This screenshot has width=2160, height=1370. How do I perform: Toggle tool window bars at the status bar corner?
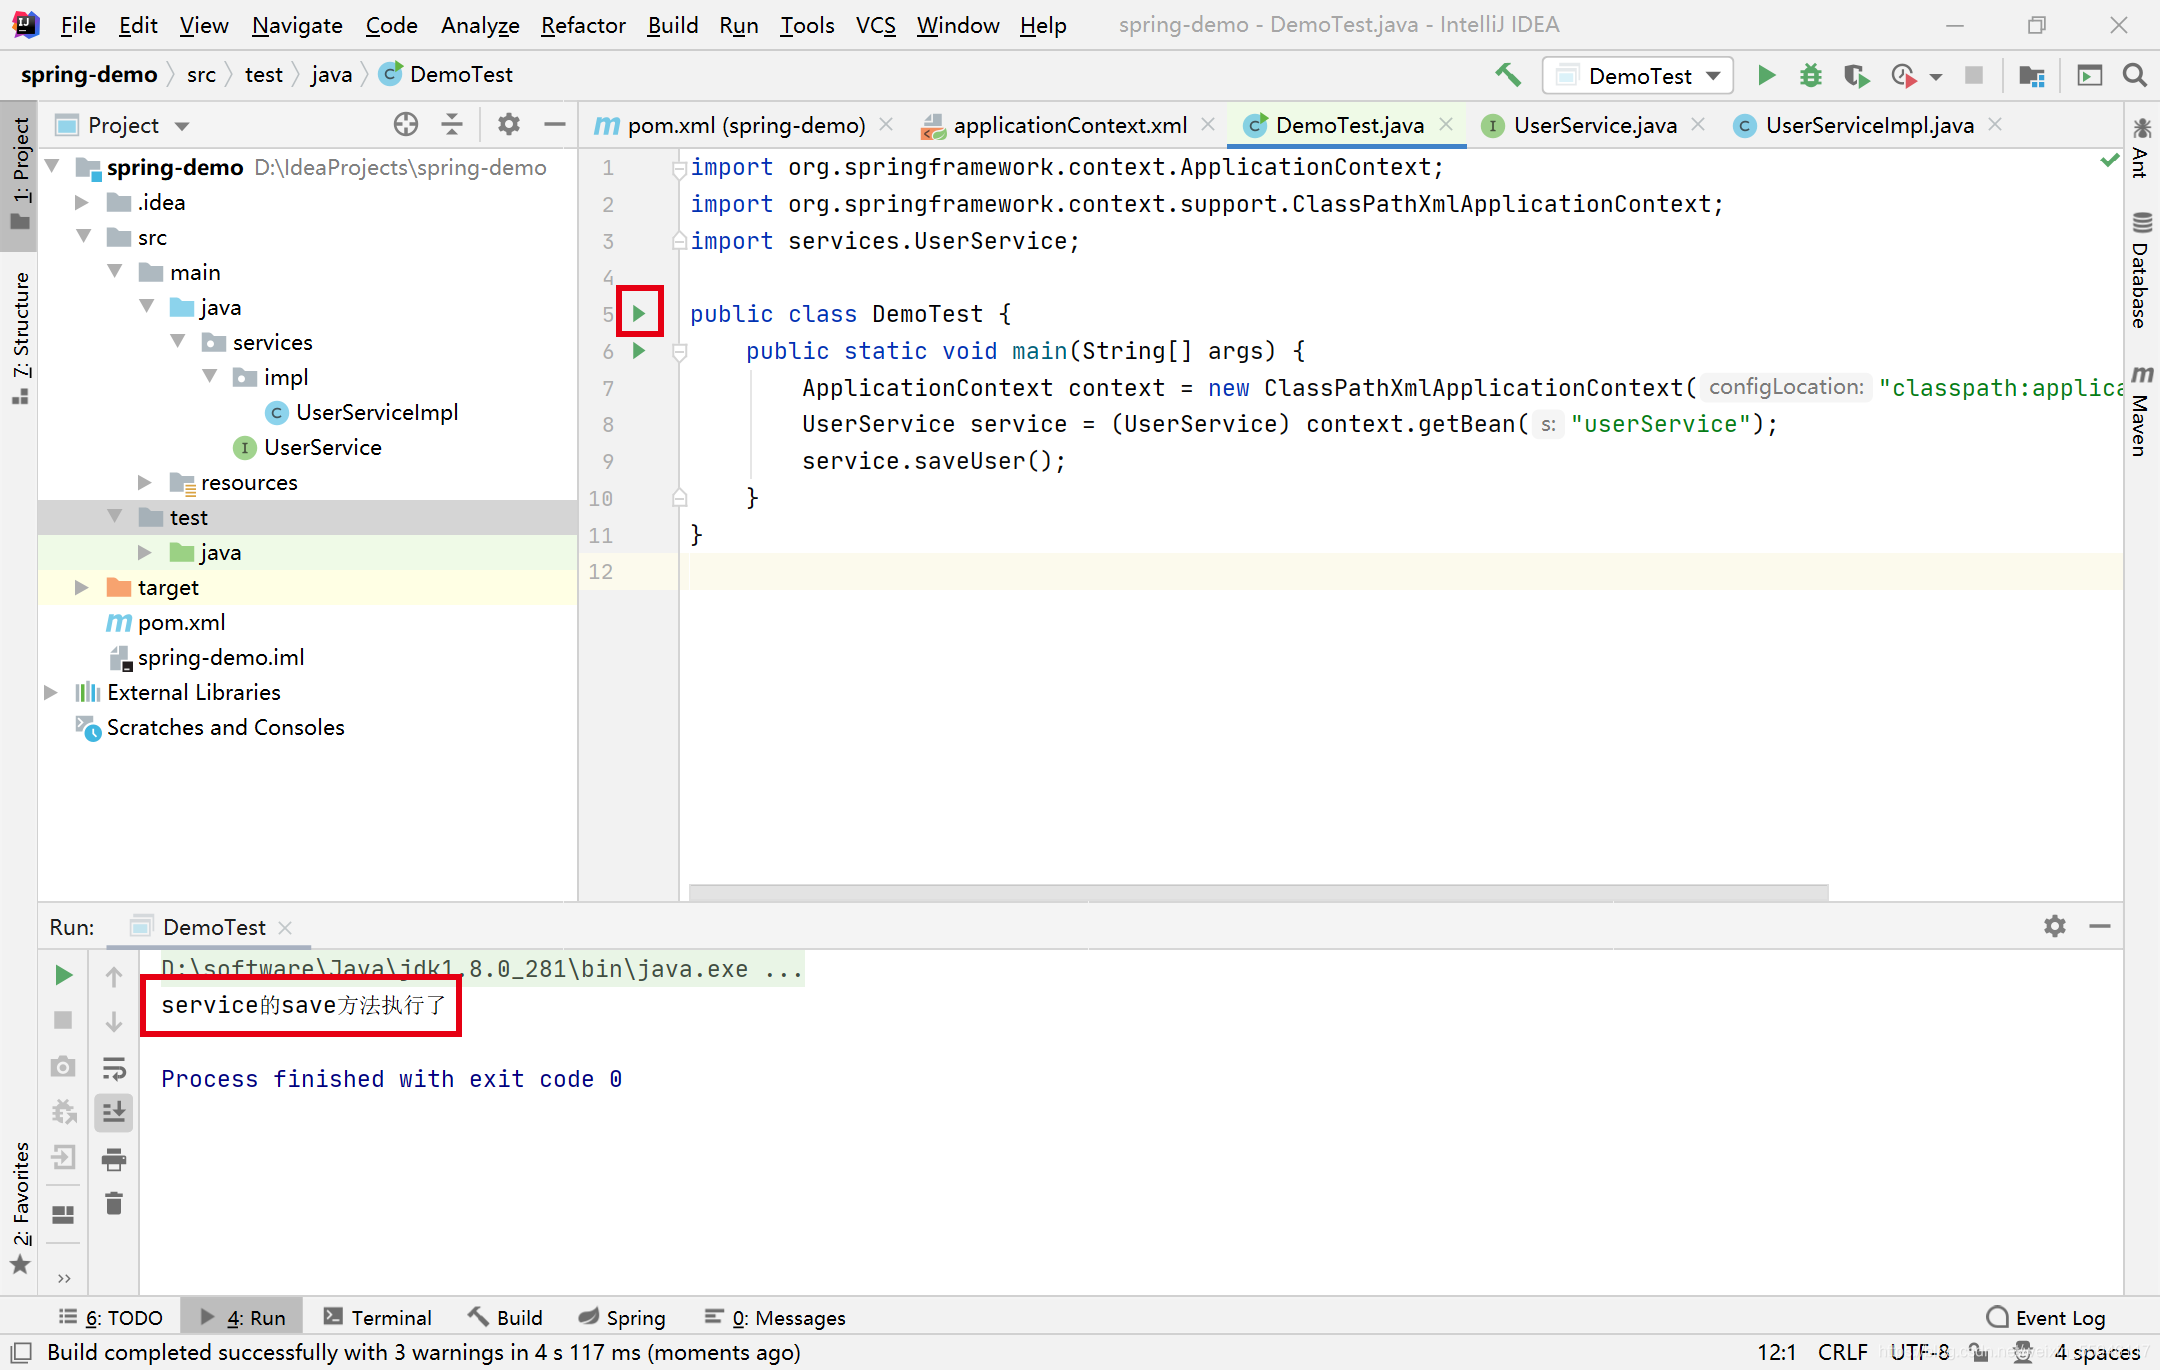21,1352
